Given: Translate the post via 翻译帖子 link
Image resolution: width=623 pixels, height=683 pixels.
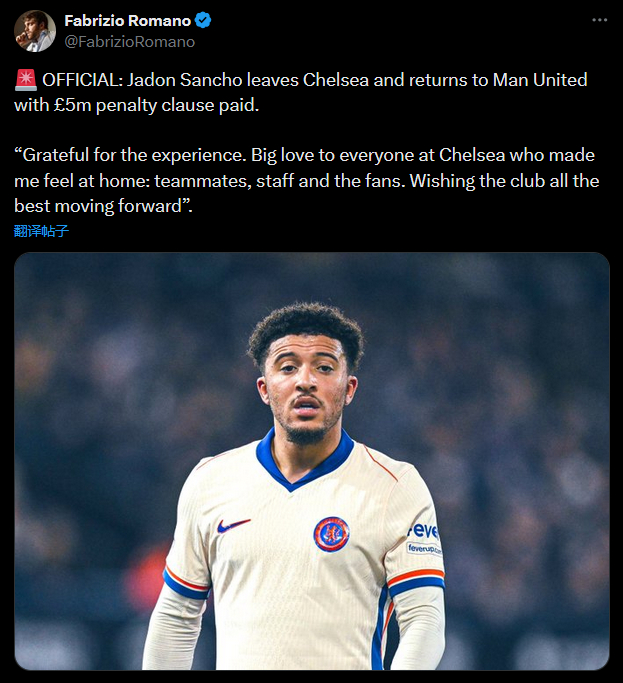Looking at the screenshot, I should (x=42, y=231).
